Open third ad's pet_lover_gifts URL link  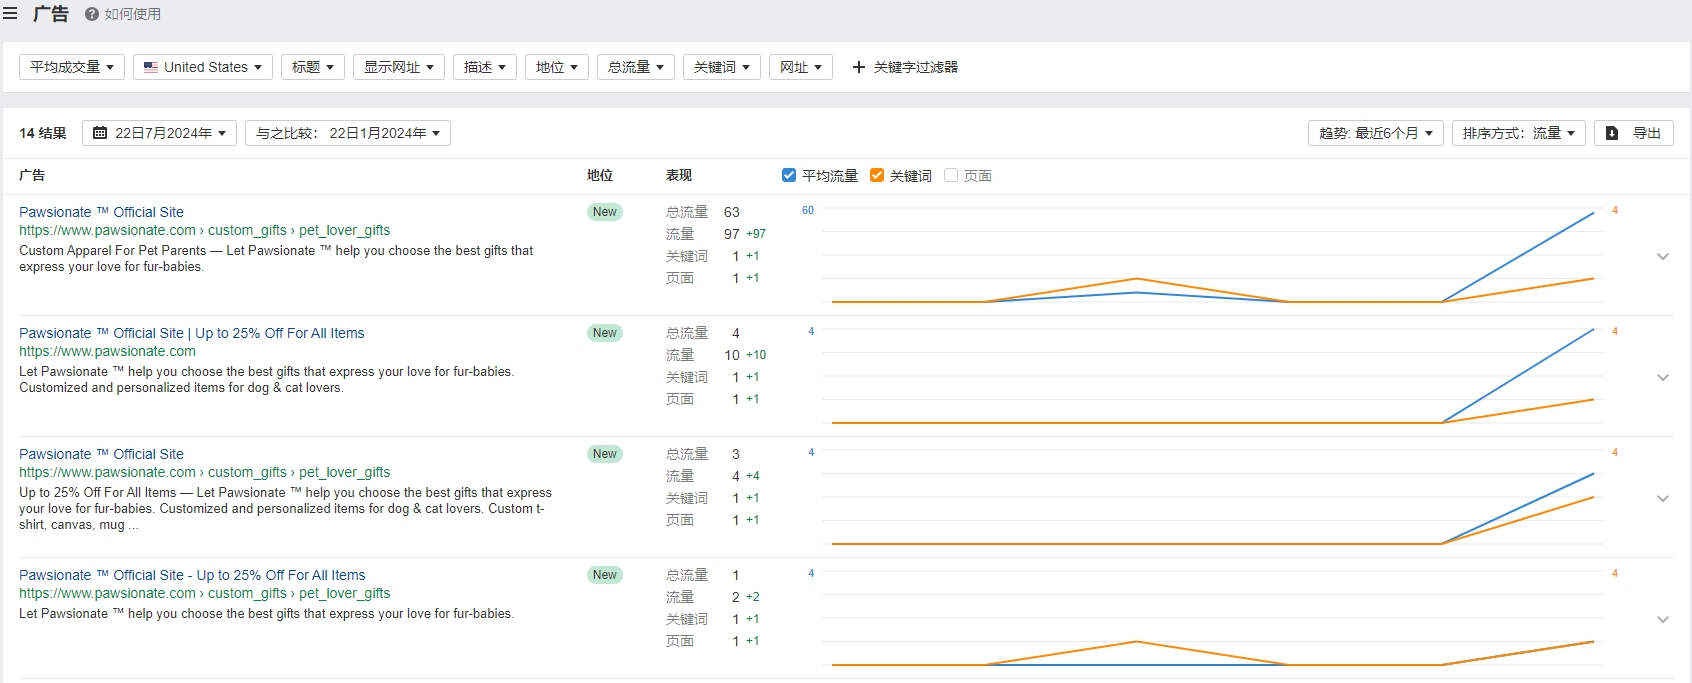tap(205, 472)
